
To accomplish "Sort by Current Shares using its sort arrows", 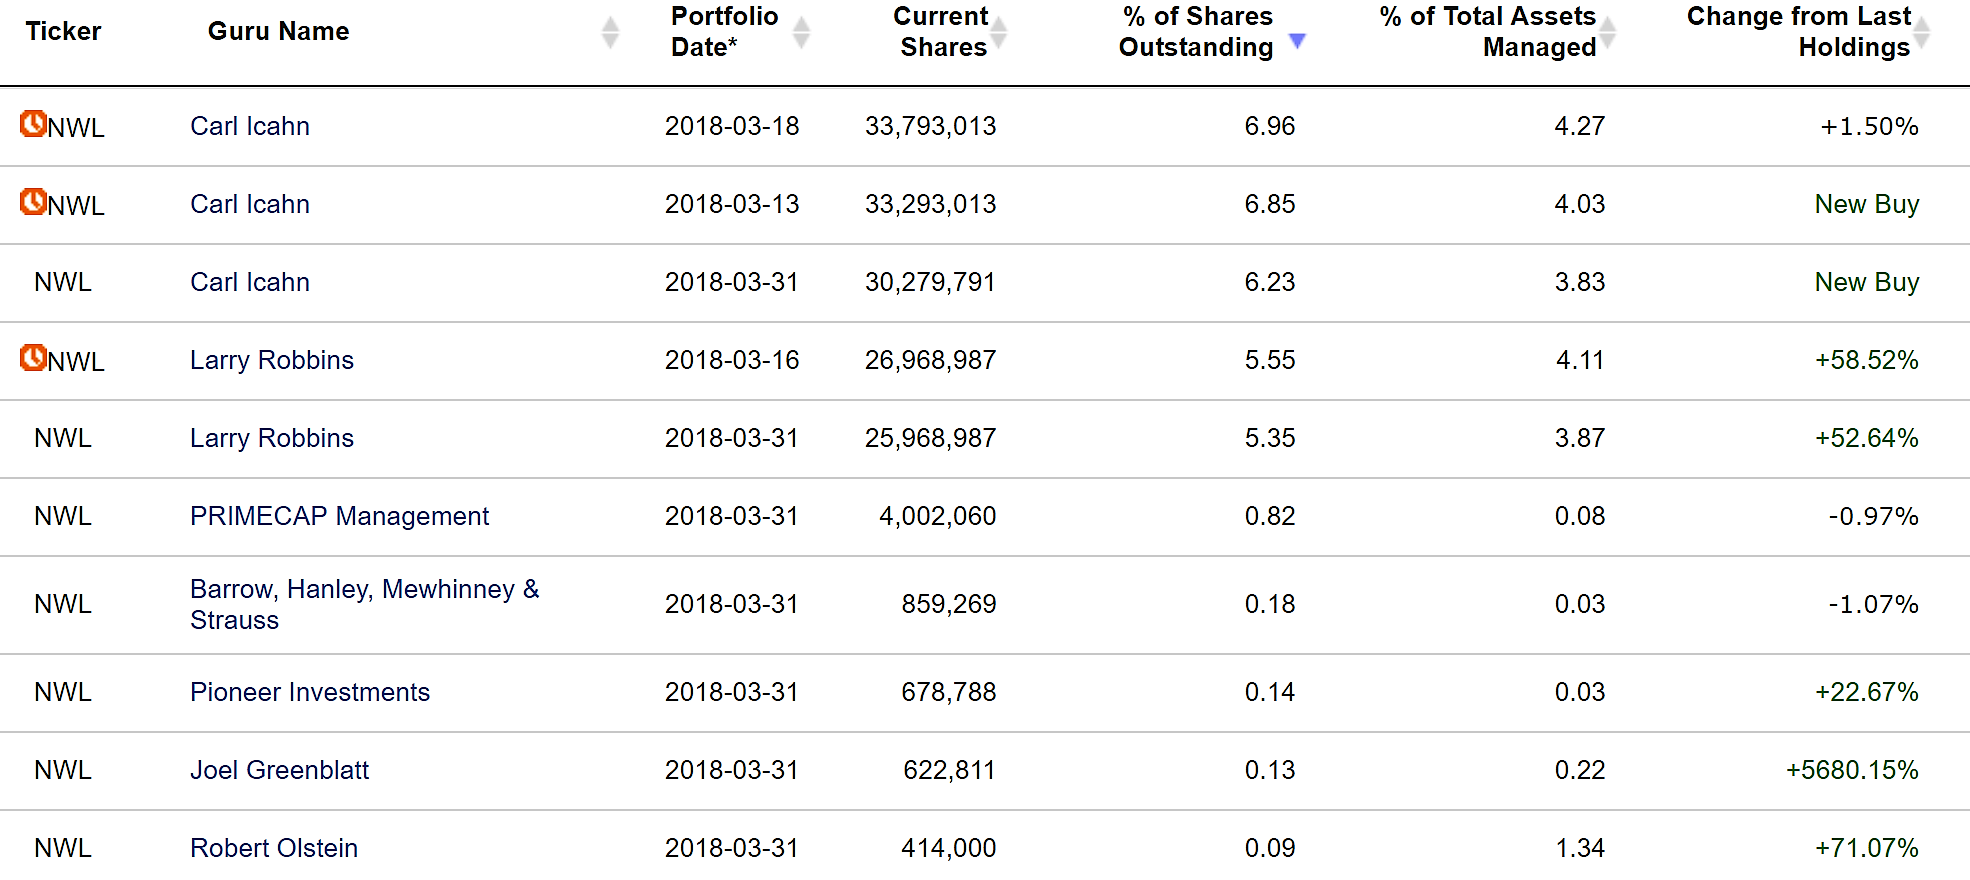I will click(998, 32).
